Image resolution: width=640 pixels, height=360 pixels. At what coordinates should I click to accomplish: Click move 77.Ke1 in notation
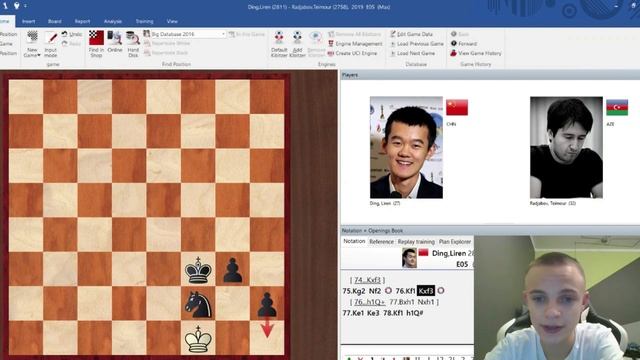click(353, 313)
